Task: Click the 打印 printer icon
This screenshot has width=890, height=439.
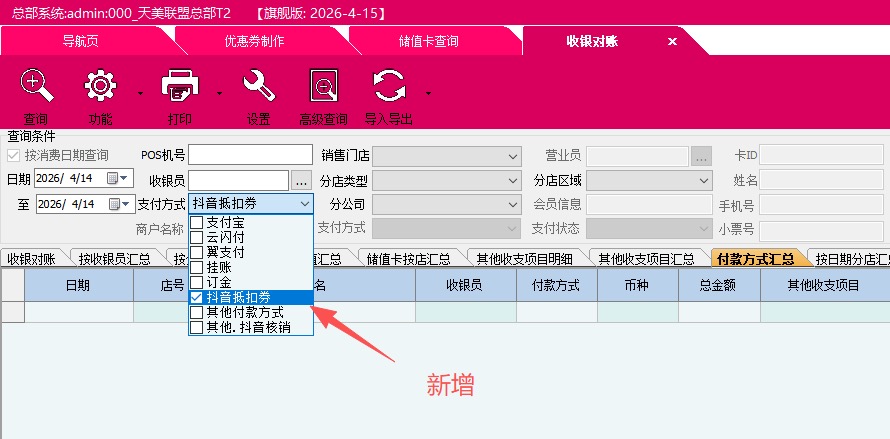Action: coord(180,86)
